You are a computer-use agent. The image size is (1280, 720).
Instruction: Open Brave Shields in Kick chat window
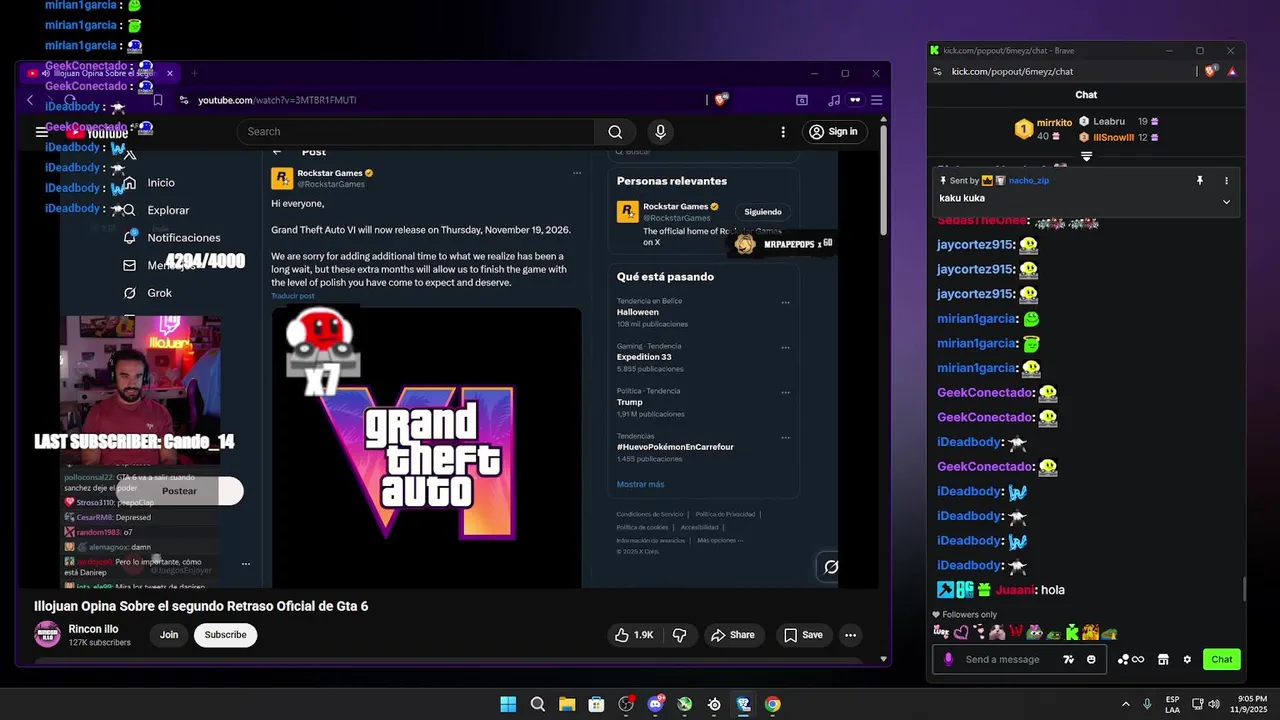click(1212, 71)
